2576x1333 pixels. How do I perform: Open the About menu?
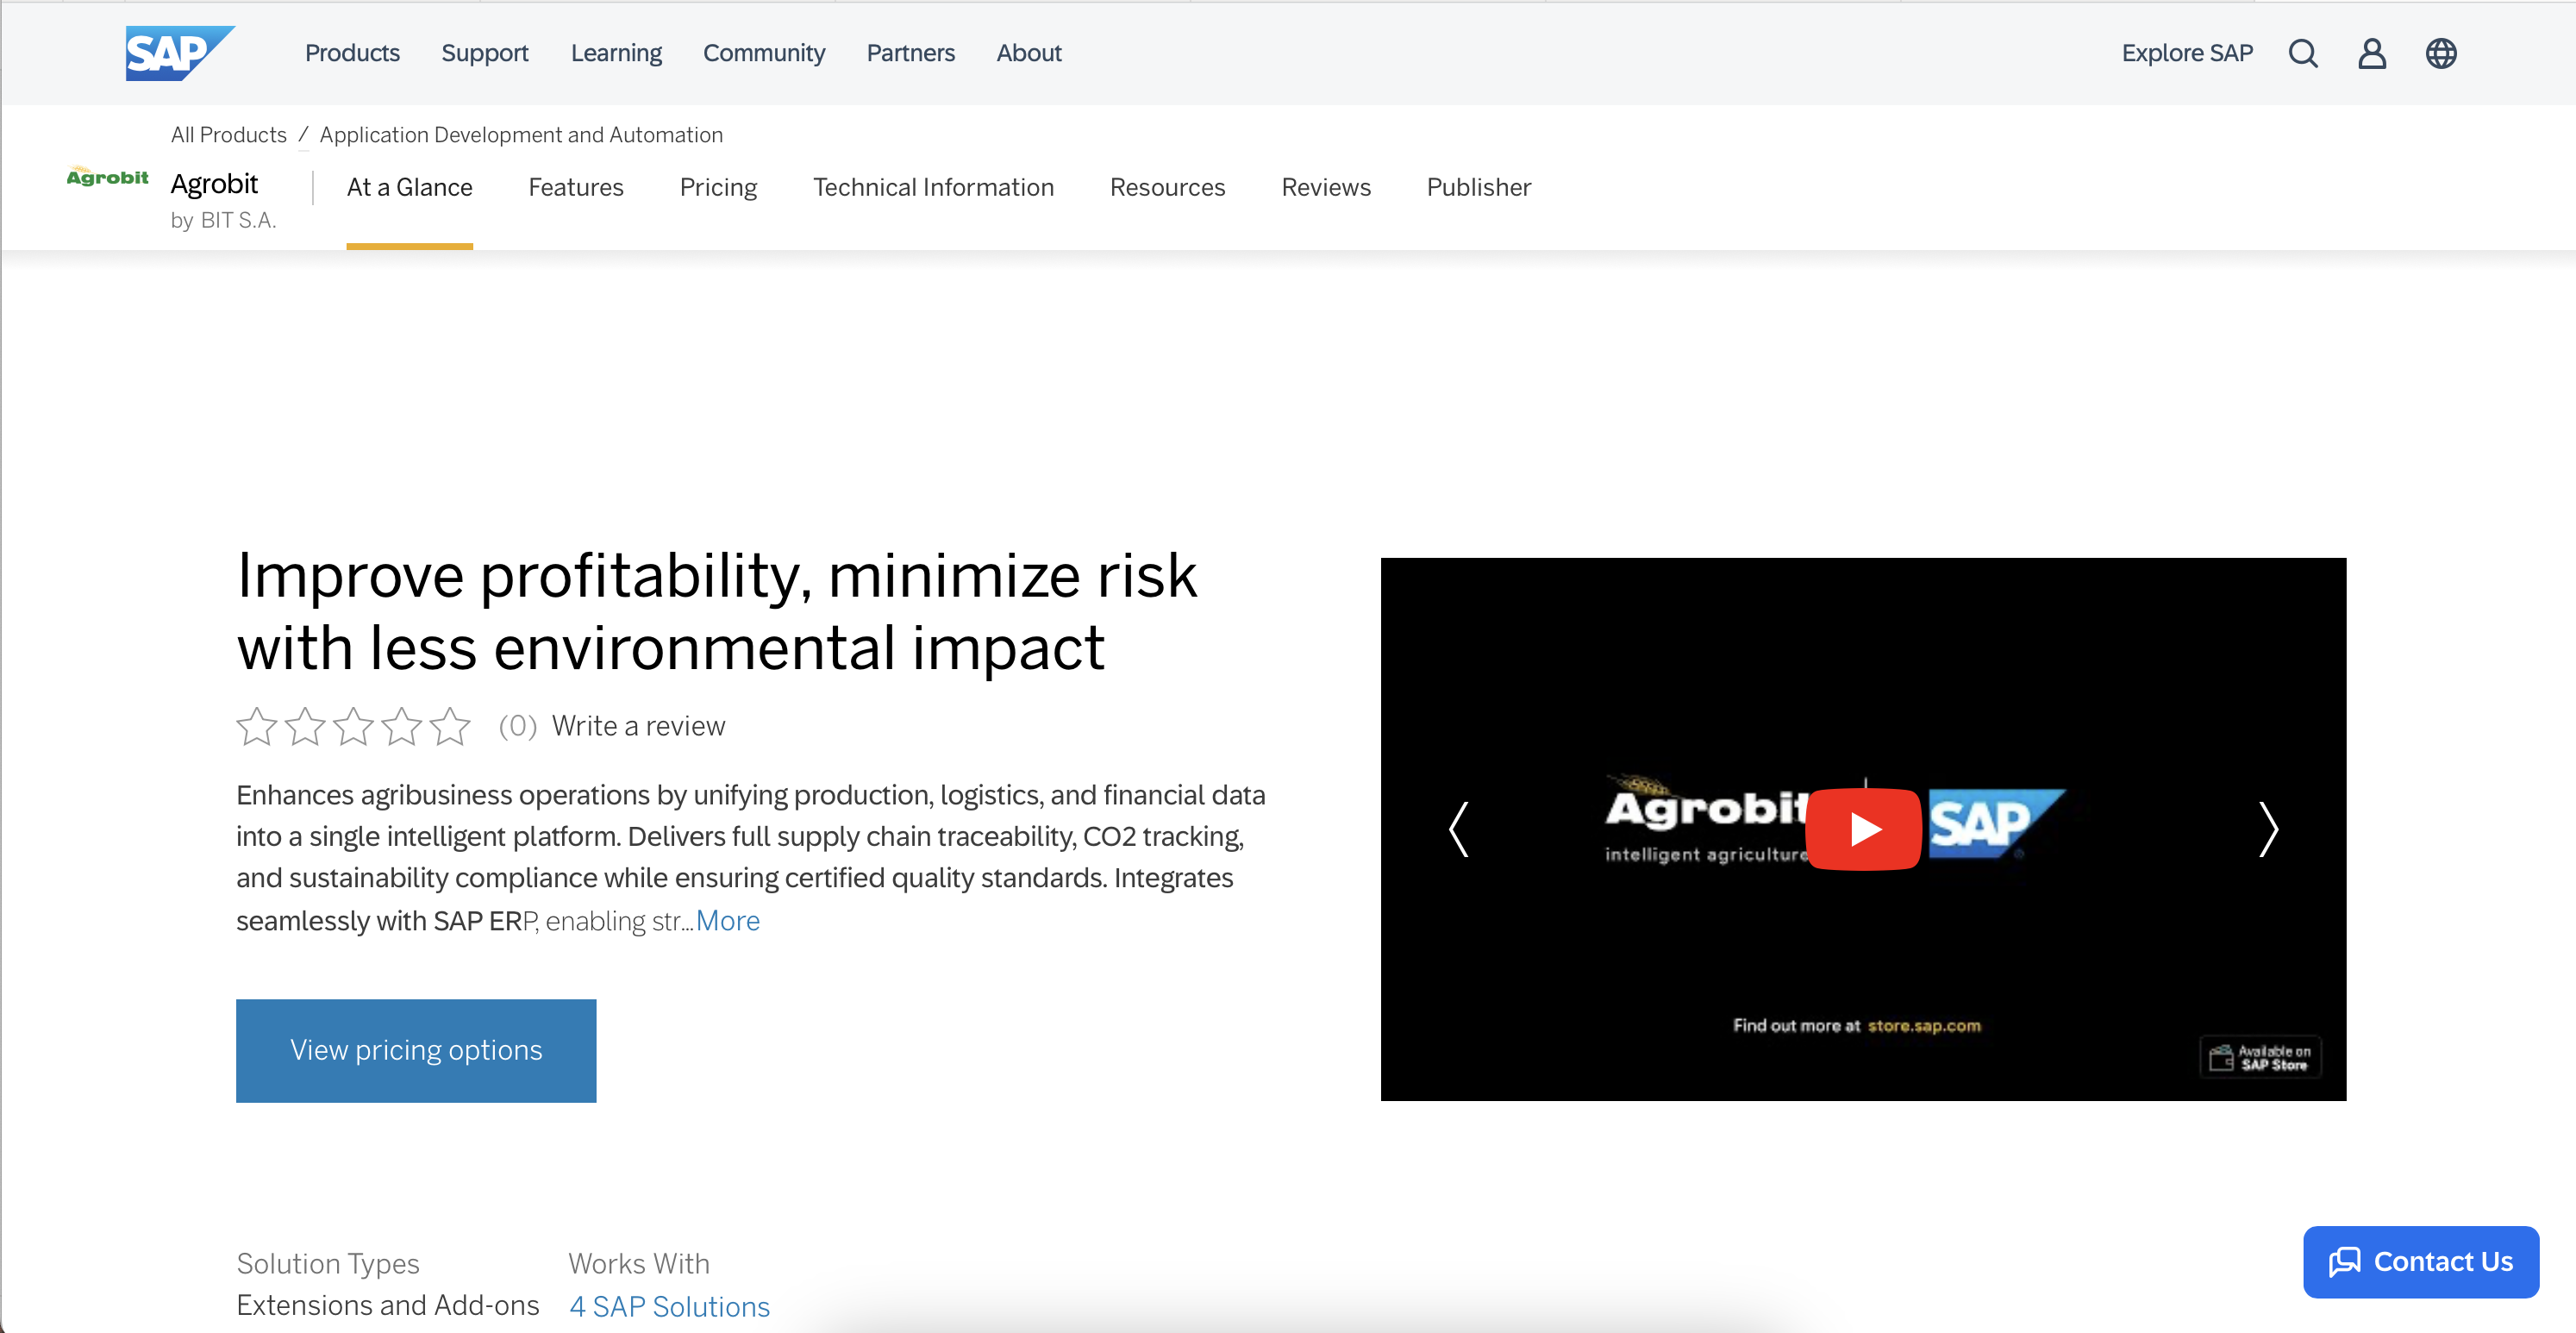[1029, 53]
